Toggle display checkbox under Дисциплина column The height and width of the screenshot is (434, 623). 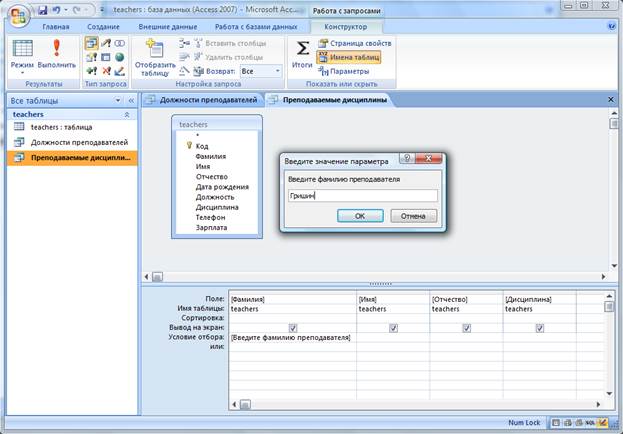539,328
